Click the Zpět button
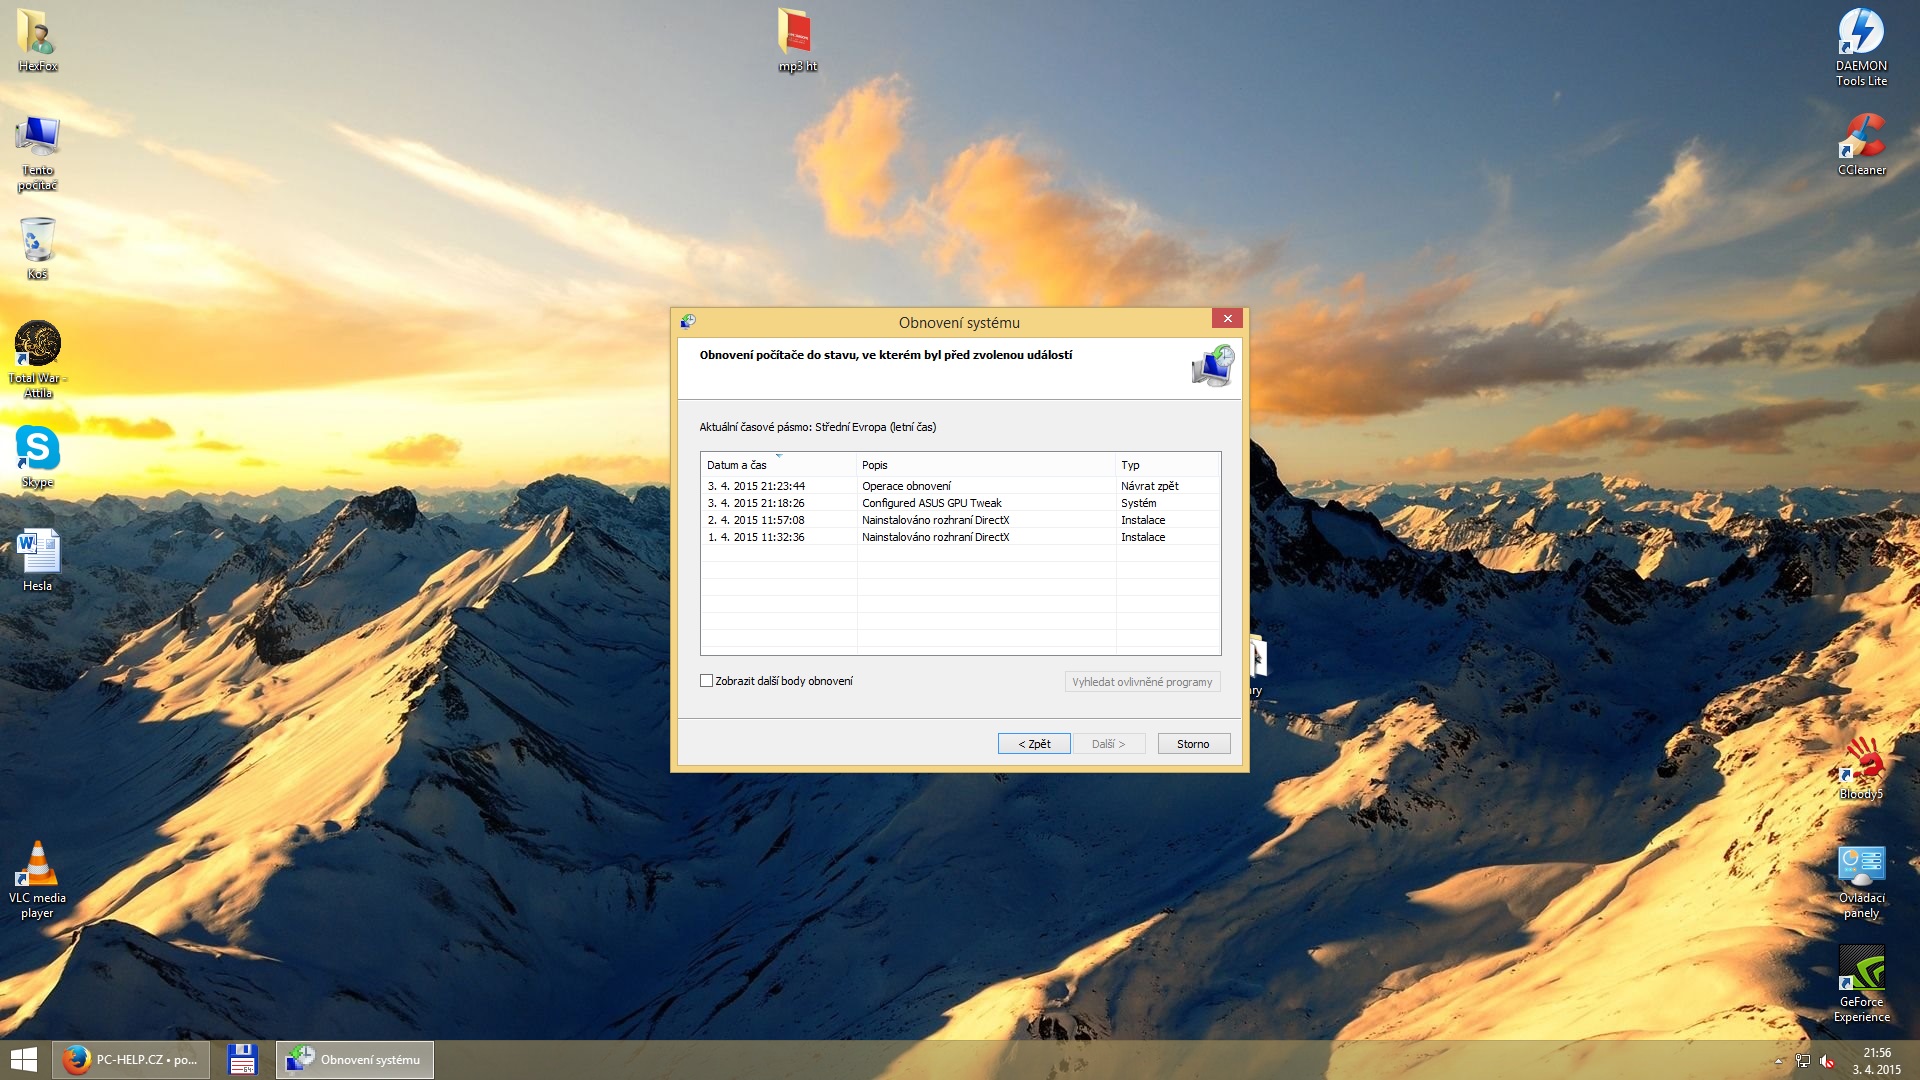The image size is (1920, 1080). (x=1034, y=744)
